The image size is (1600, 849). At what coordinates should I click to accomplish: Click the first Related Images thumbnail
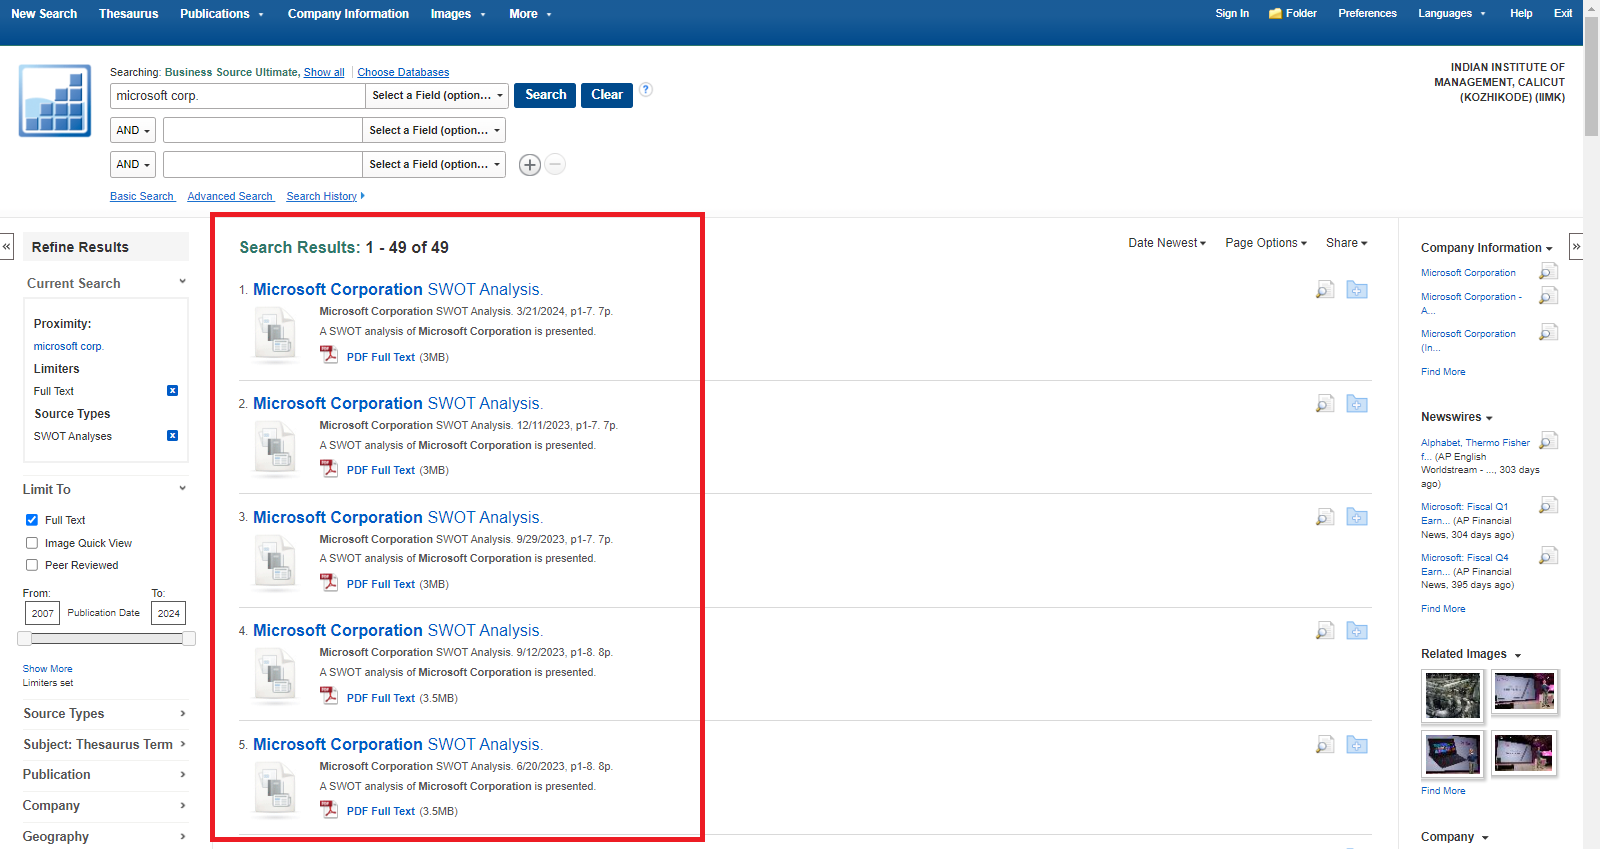[x=1452, y=694]
